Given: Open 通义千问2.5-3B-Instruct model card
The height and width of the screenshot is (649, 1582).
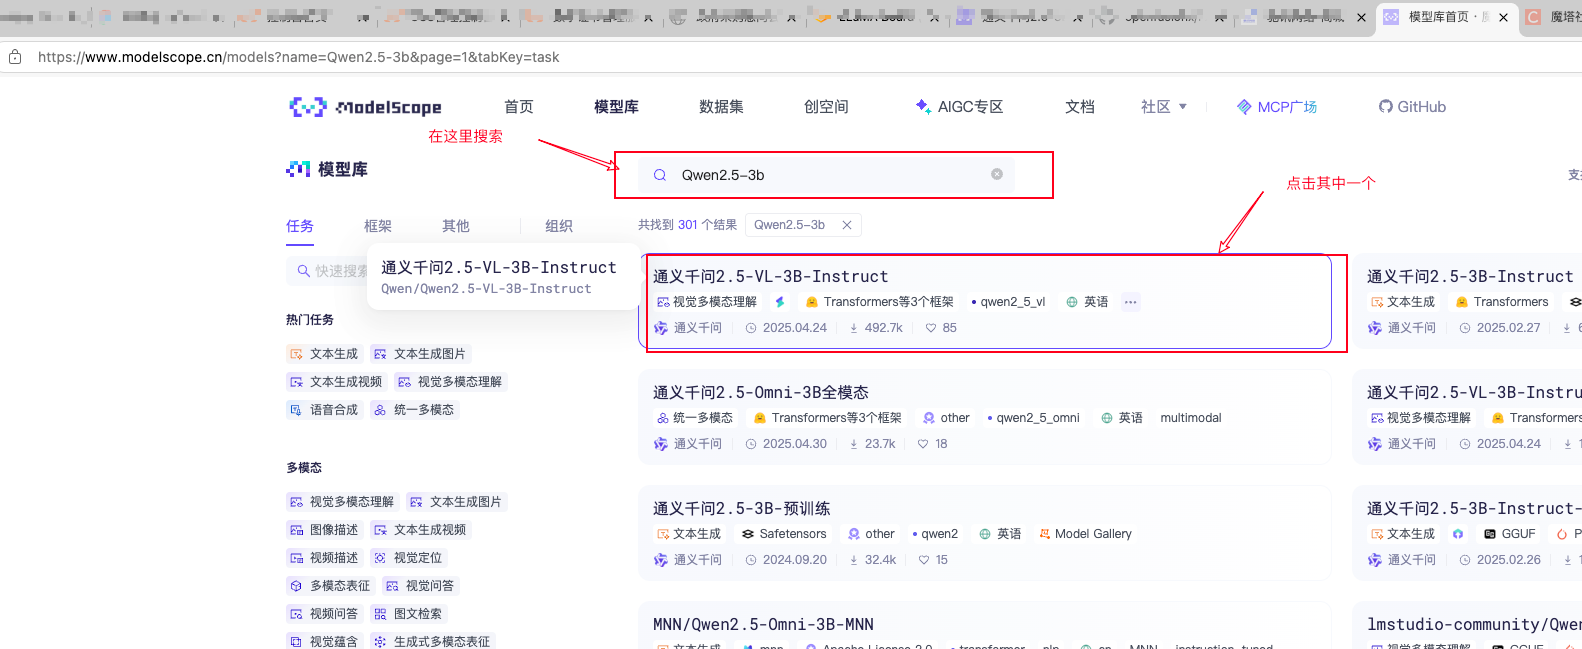Looking at the screenshot, I should (1470, 277).
